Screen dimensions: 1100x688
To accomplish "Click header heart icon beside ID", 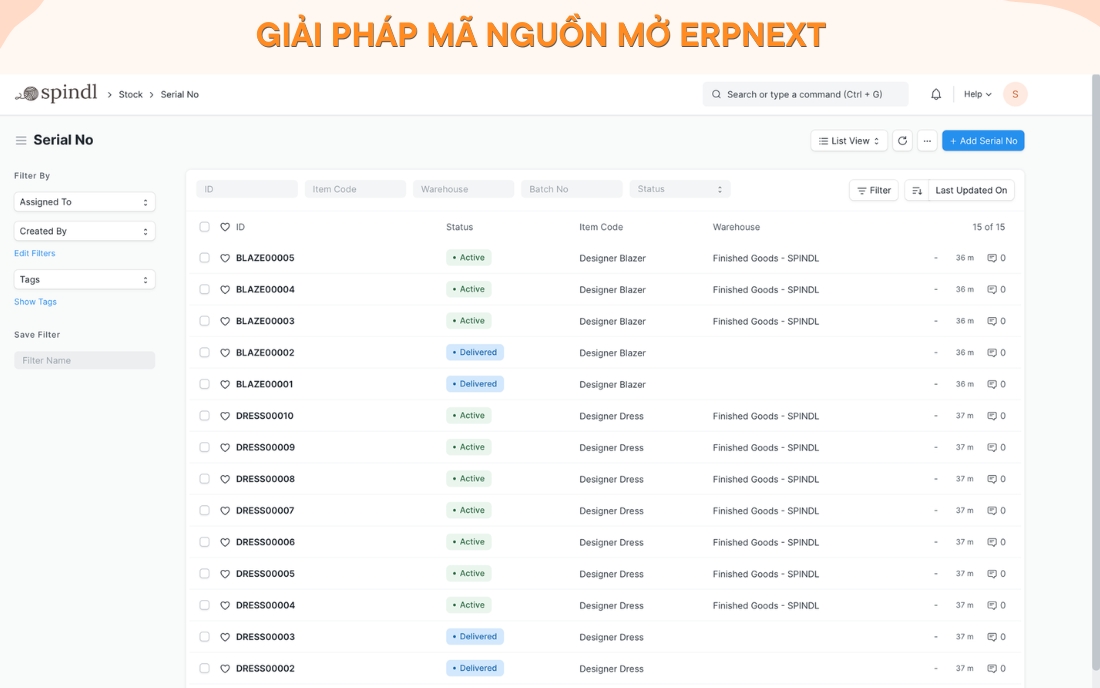I will pos(225,227).
